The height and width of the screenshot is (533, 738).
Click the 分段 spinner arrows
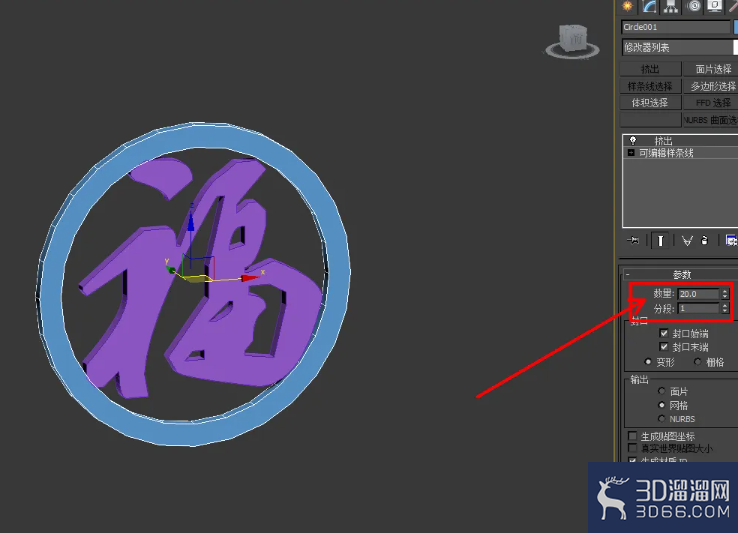(x=725, y=308)
